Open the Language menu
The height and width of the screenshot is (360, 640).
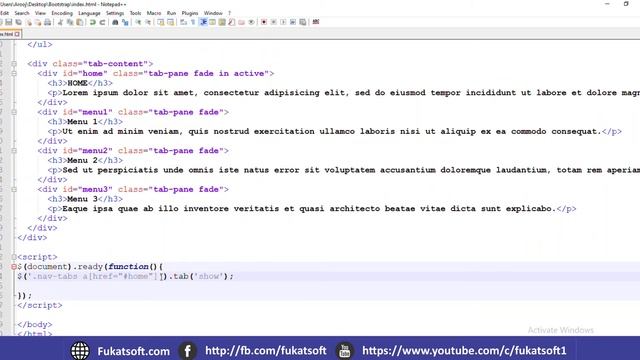pos(89,13)
